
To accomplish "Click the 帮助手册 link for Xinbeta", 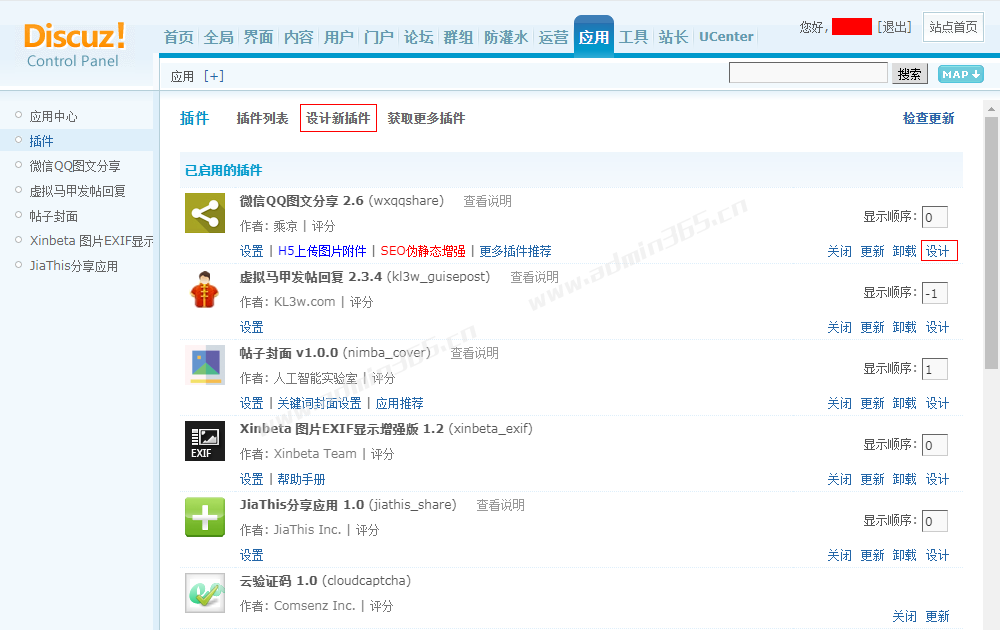I will click(x=301, y=479).
